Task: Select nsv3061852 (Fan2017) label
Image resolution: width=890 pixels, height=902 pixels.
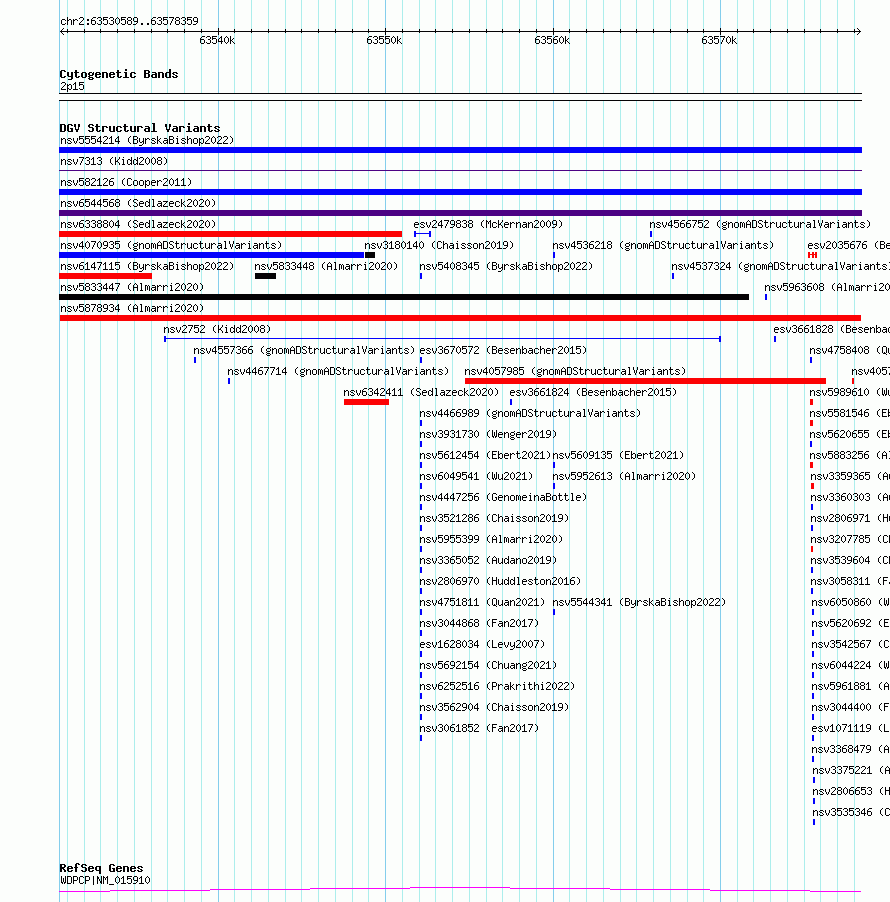Action: click(479, 728)
